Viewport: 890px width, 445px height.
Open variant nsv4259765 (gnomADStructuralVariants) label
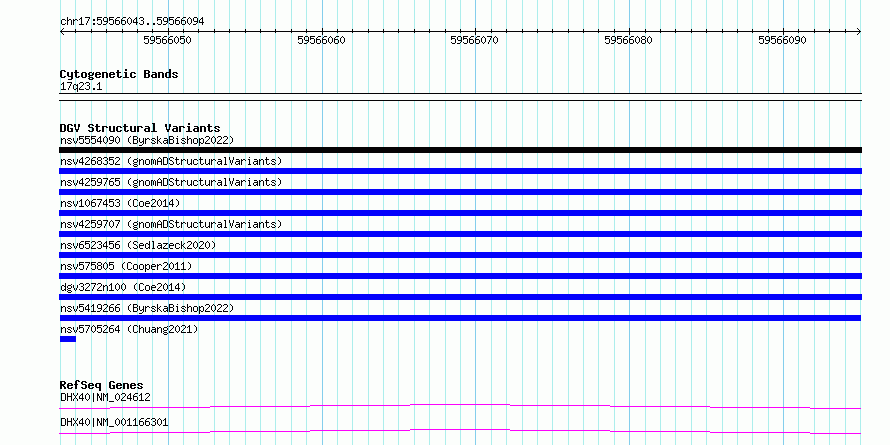[171, 182]
